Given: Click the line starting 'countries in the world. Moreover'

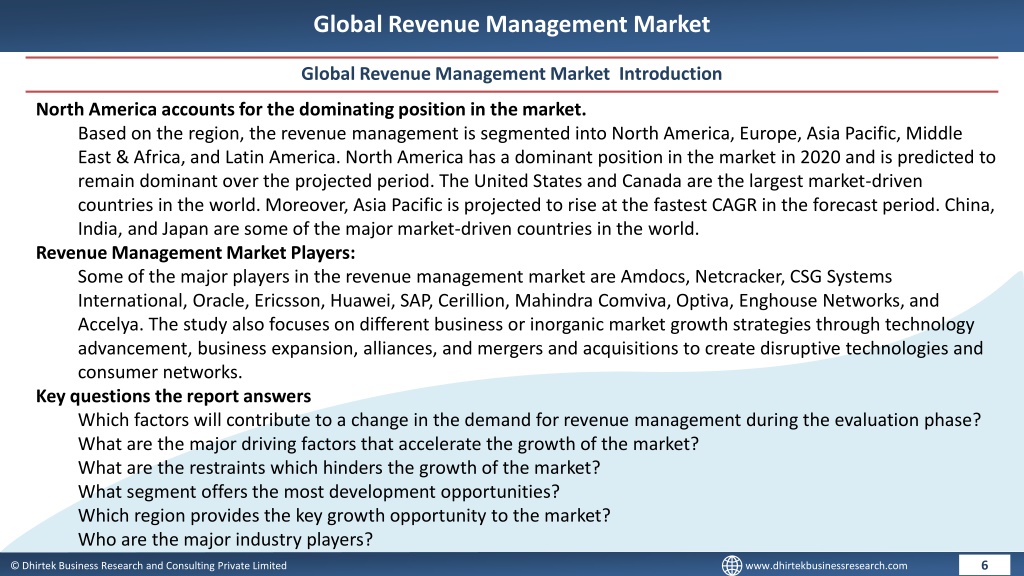Looking at the screenshot, I should click(536, 205).
